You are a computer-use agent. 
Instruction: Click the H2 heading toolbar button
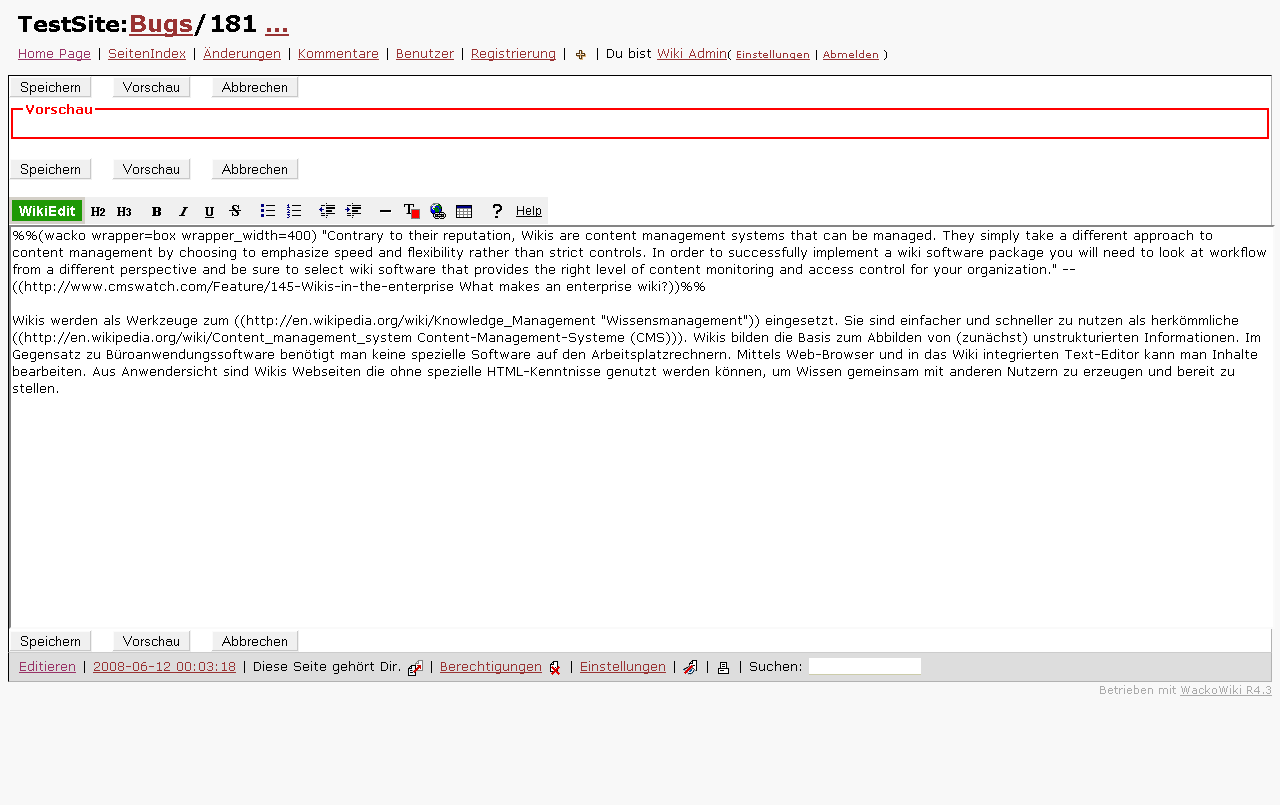click(97, 211)
